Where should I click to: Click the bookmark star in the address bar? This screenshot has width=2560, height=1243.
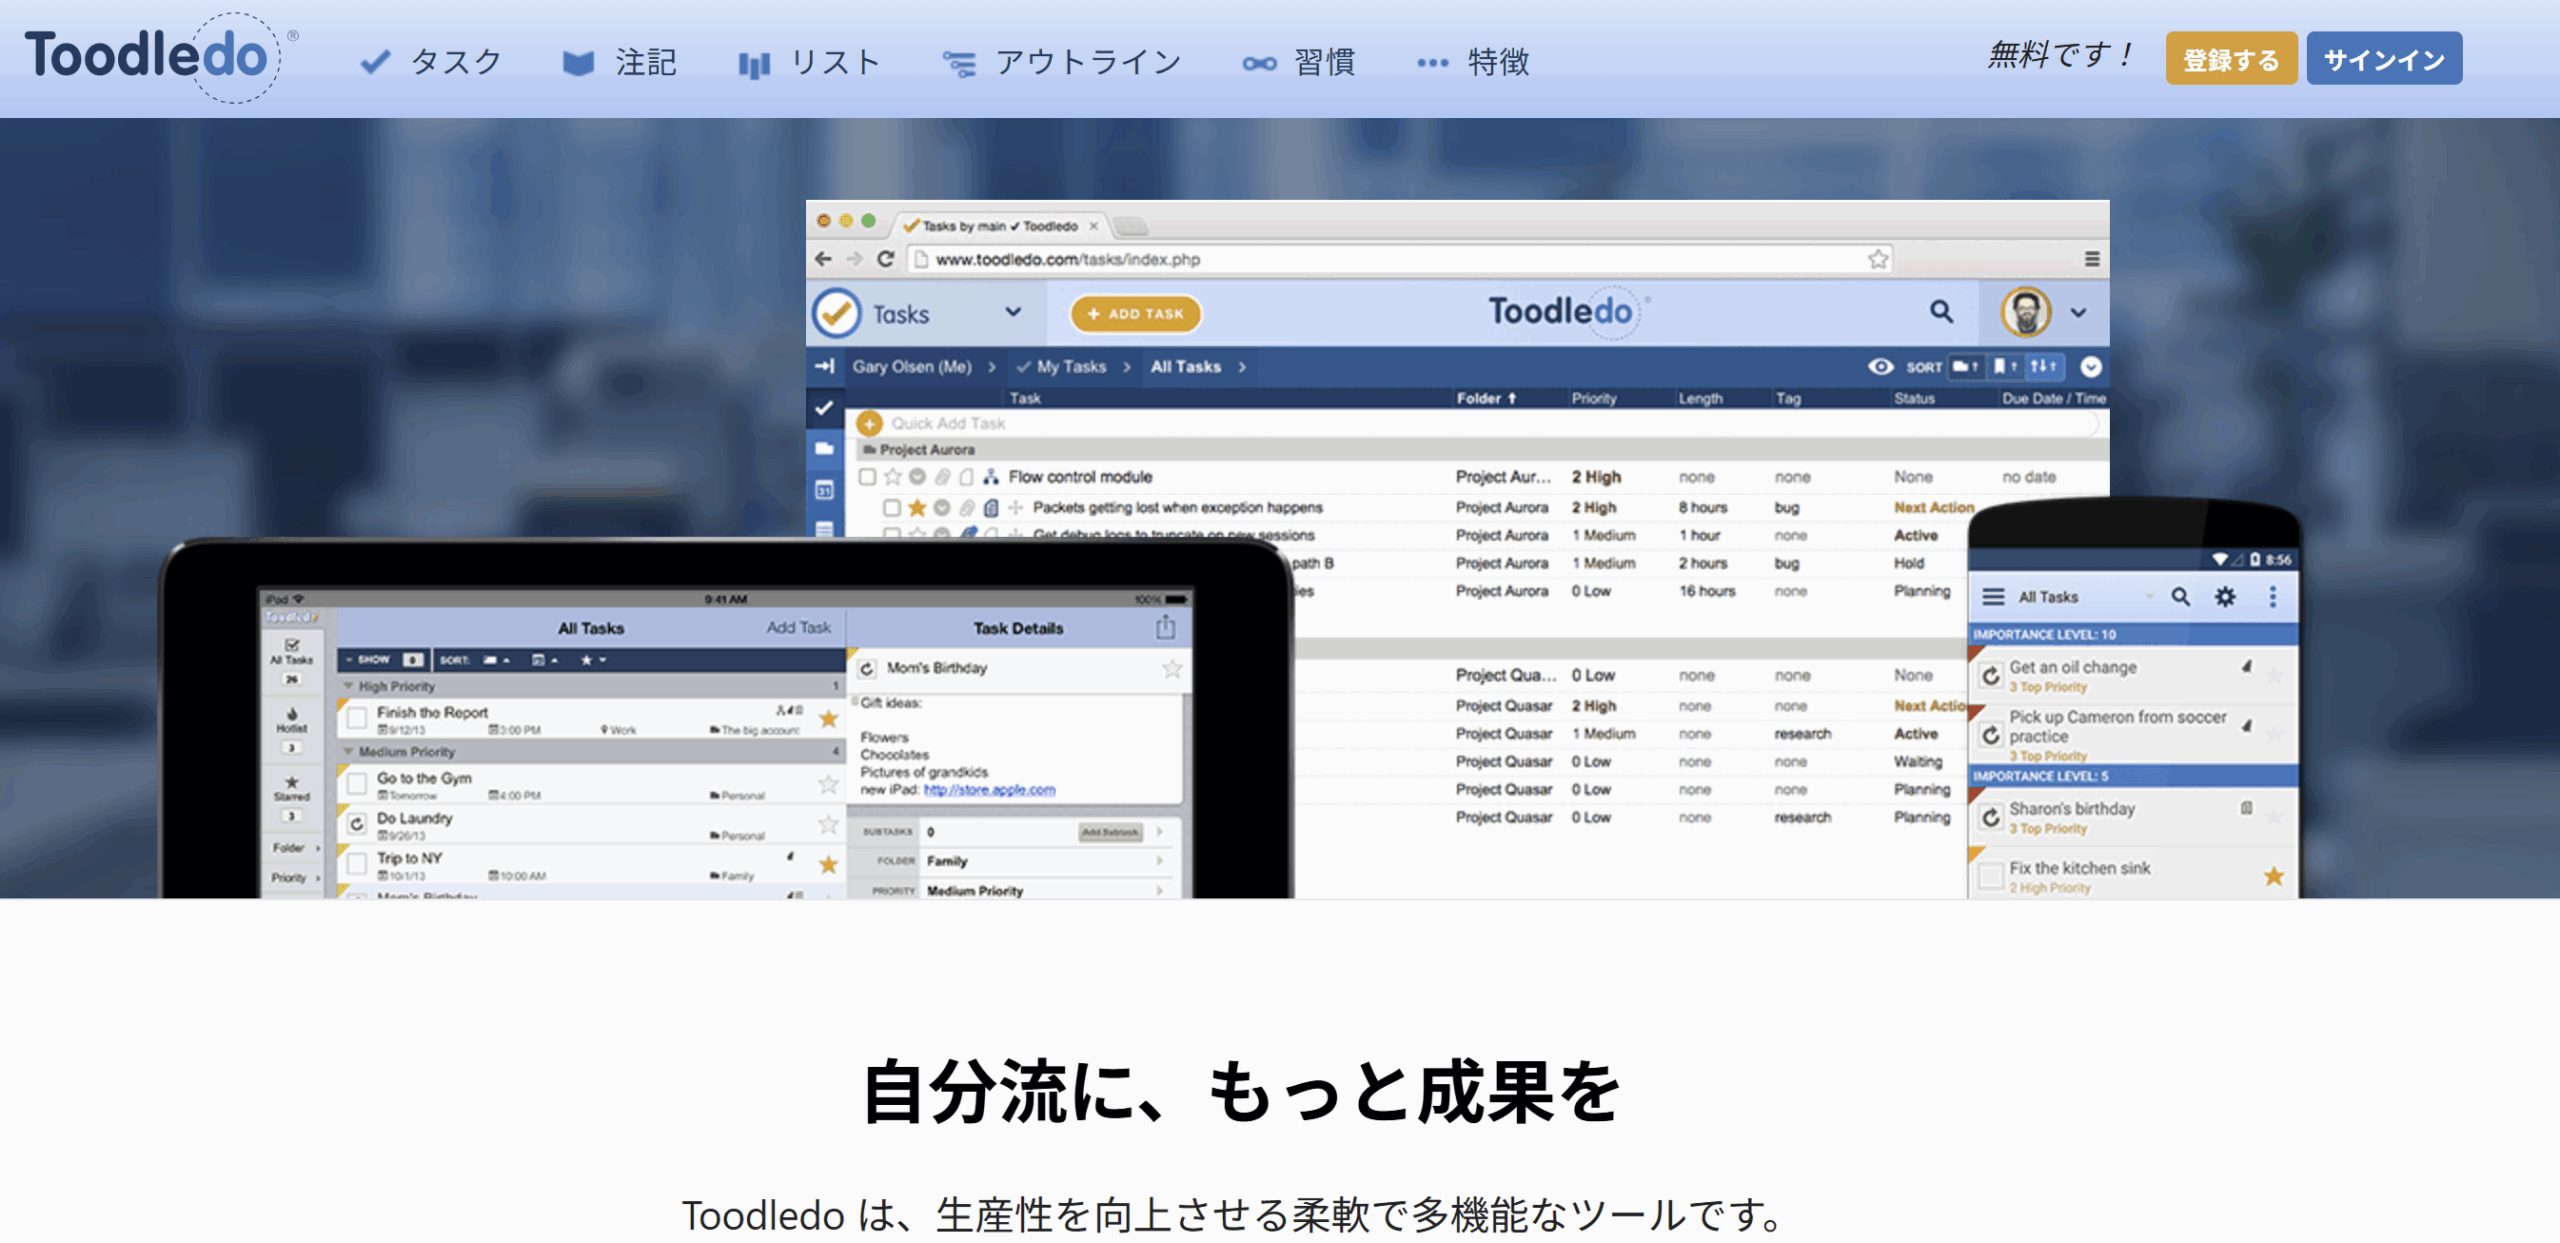[x=1878, y=259]
